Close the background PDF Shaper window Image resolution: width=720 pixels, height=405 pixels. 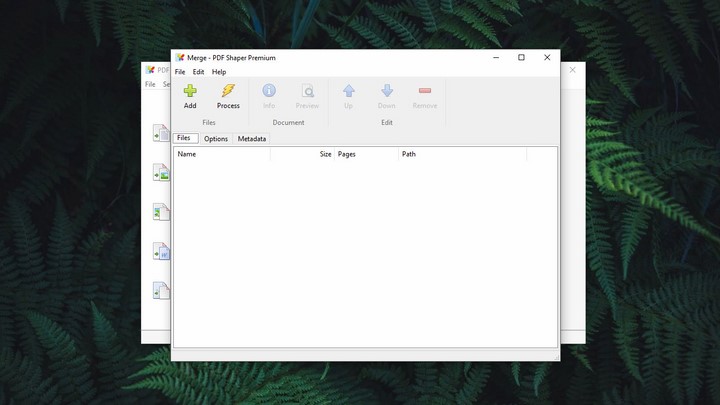(572, 70)
